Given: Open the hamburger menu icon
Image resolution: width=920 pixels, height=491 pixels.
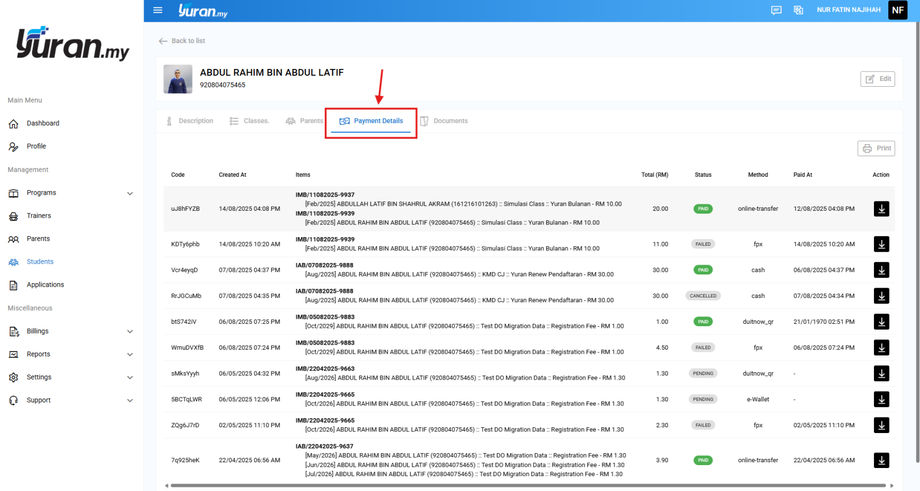Looking at the screenshot, I should pyautogui.click(x=157, y=10).
